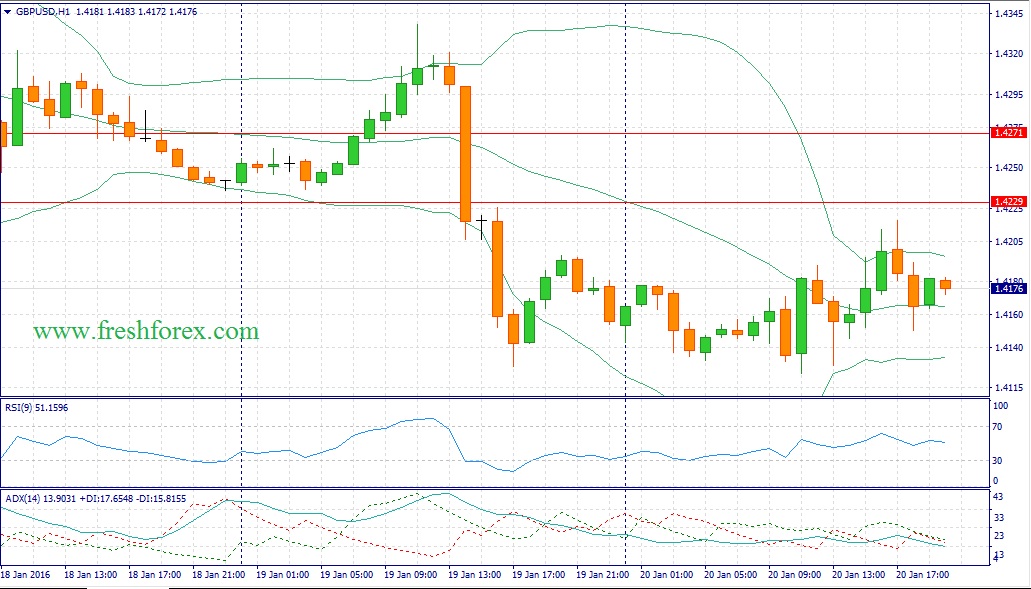
Task: Click the 1.4345 price scale value
Action: tap(1006, 13)
